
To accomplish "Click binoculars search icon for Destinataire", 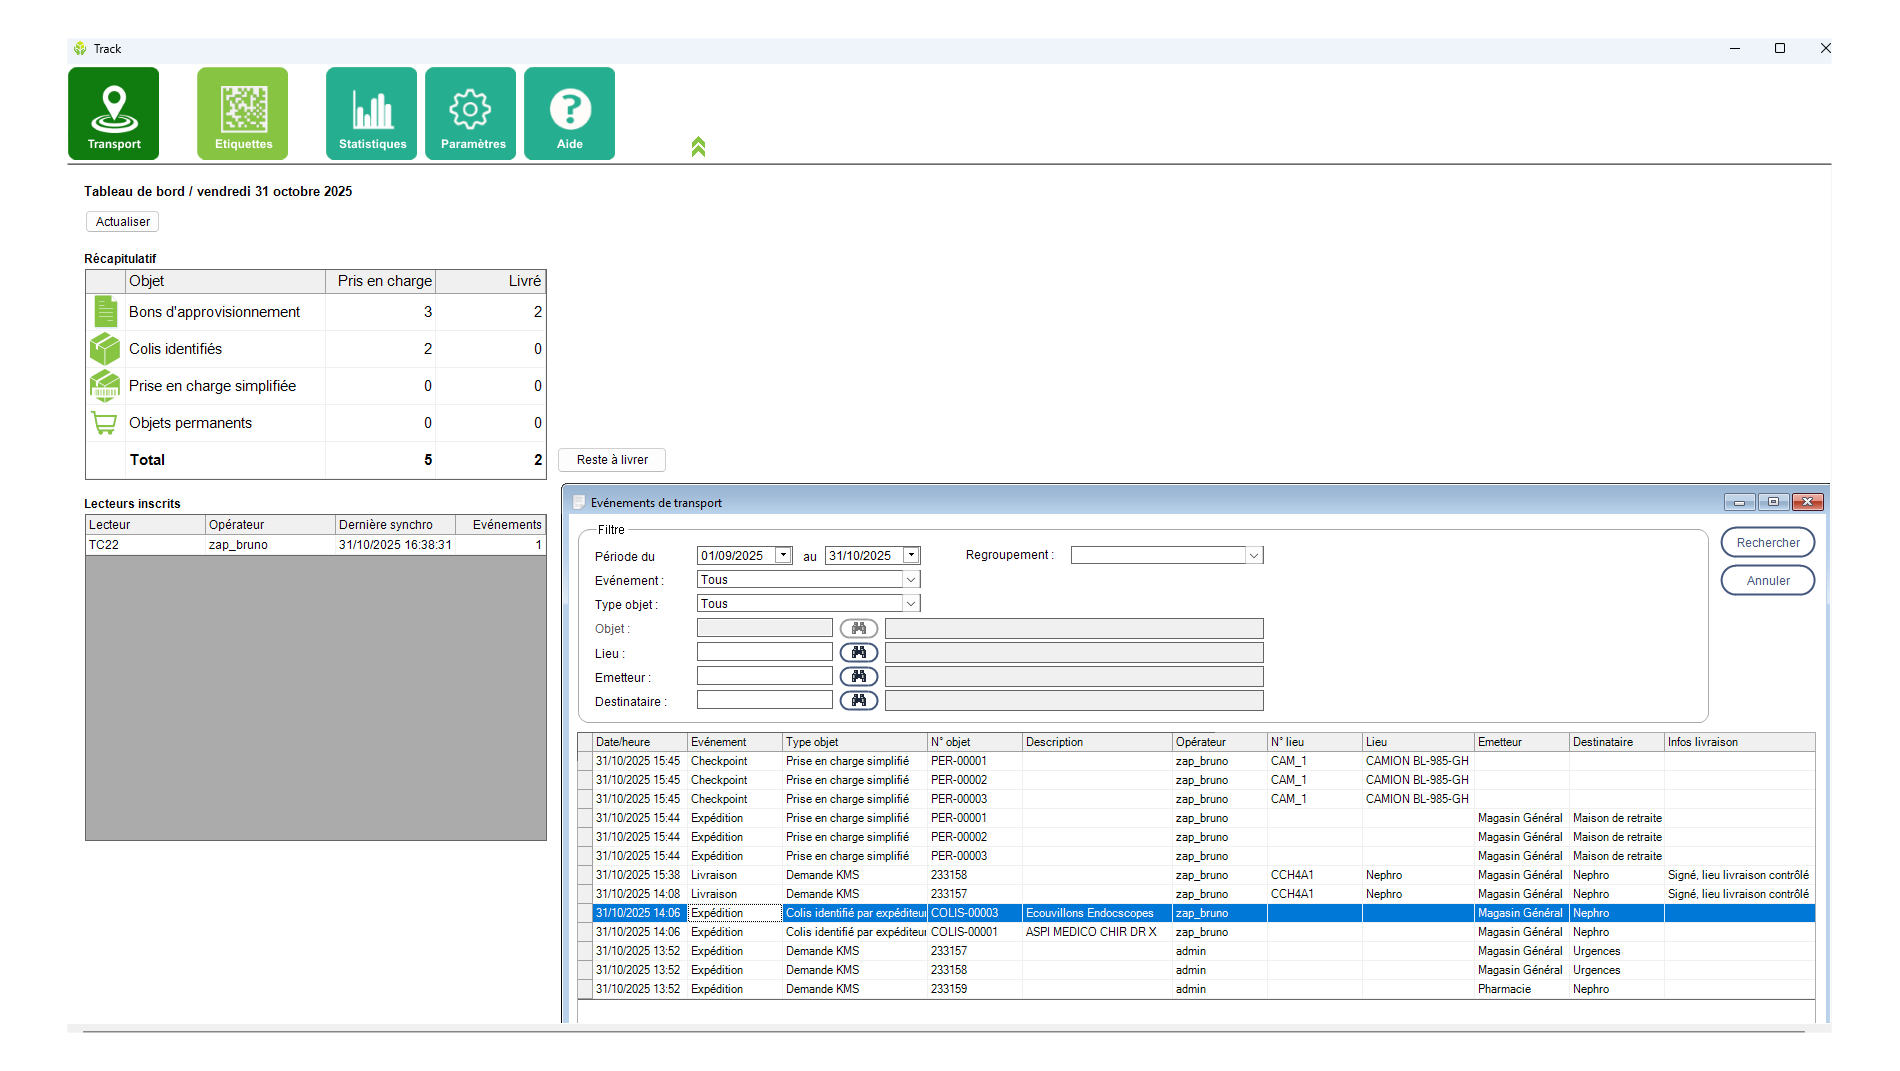I will (x=859, y=701).
